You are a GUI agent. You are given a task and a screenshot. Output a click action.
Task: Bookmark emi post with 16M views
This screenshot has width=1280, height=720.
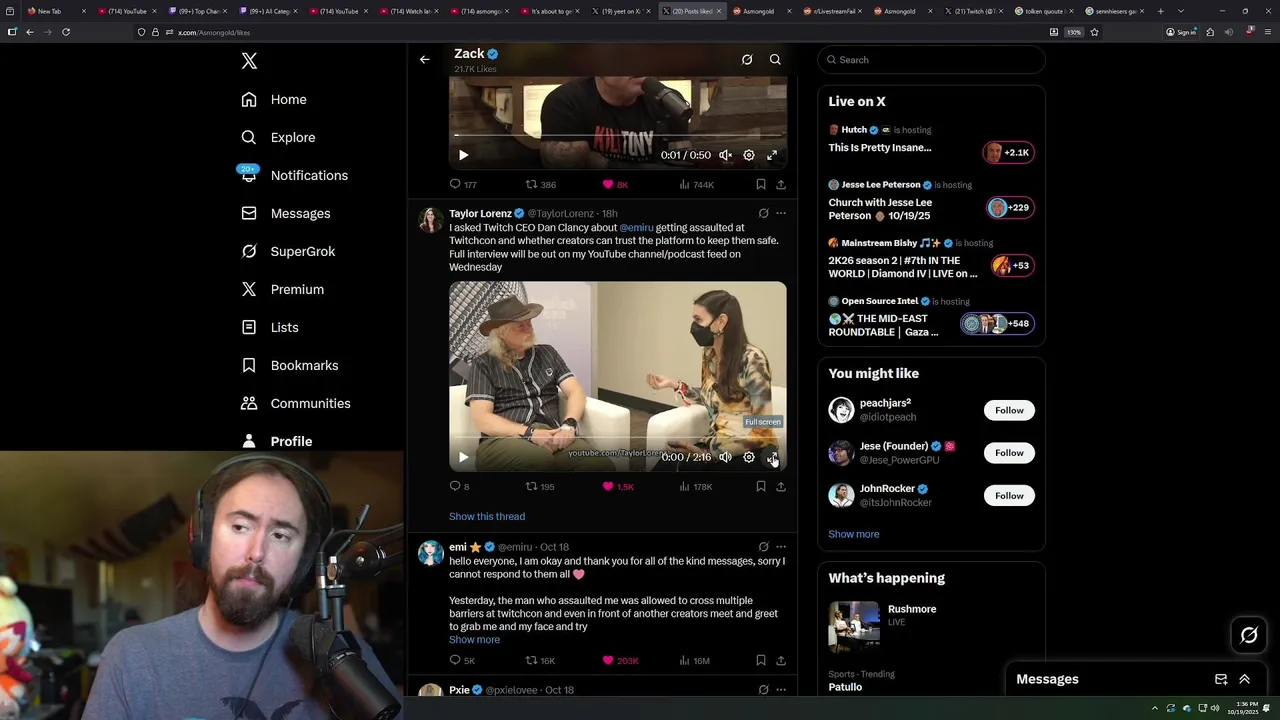tap(761, 661)
